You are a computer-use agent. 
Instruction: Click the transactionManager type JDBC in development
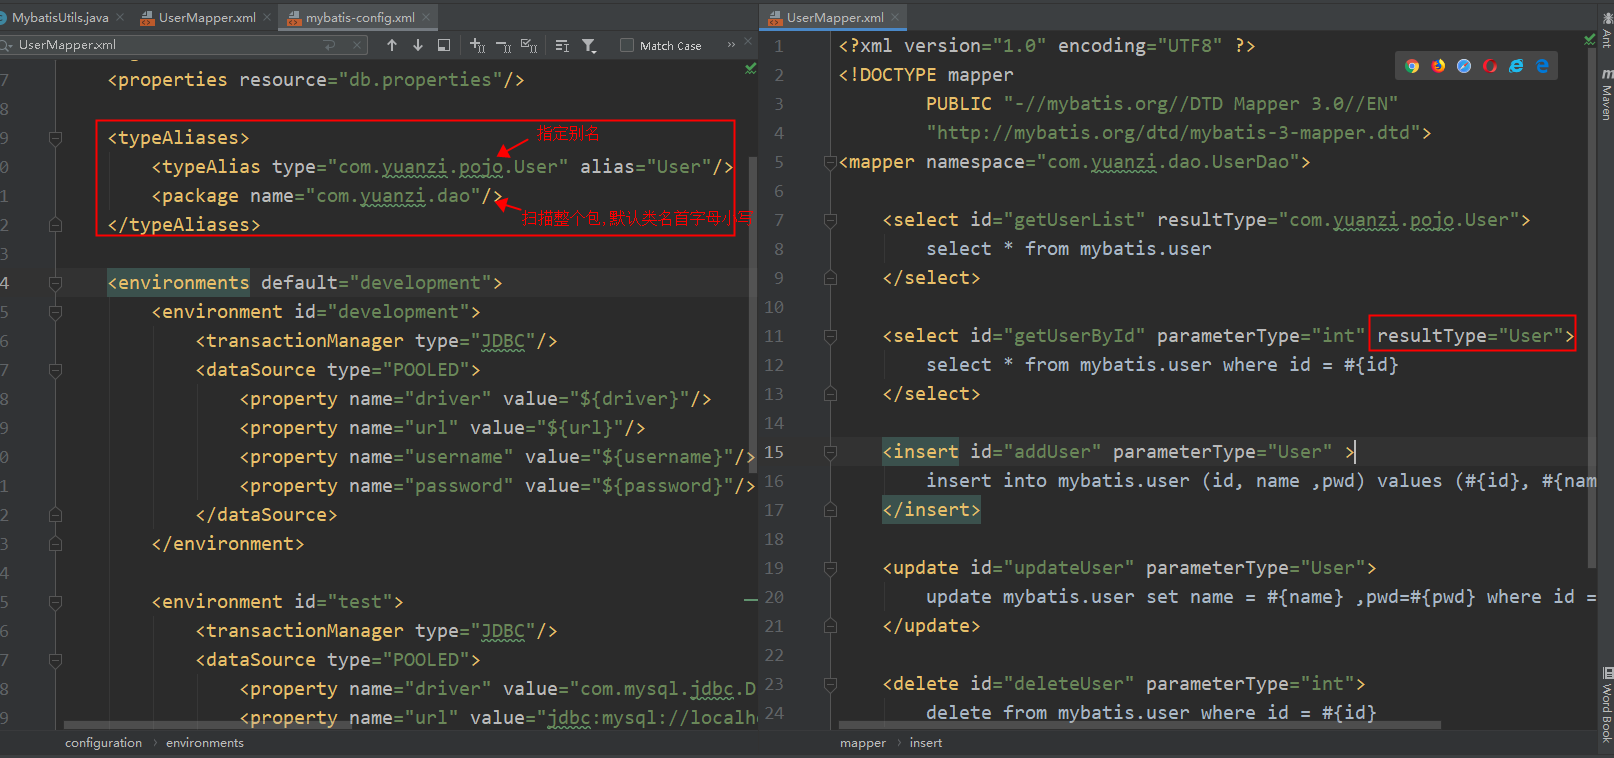click(376, 341)
